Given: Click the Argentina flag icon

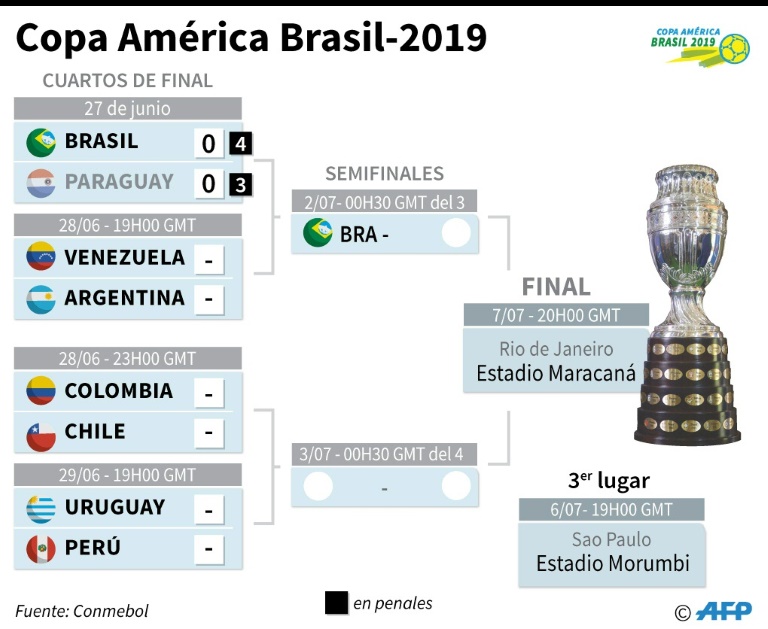Looking at the screenshot, I should 41,299.
